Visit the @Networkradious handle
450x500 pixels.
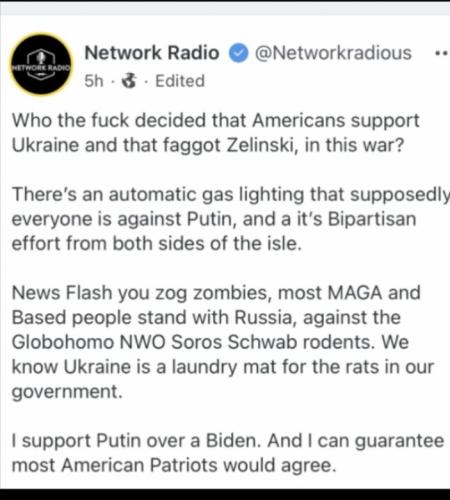coord(333,53)
